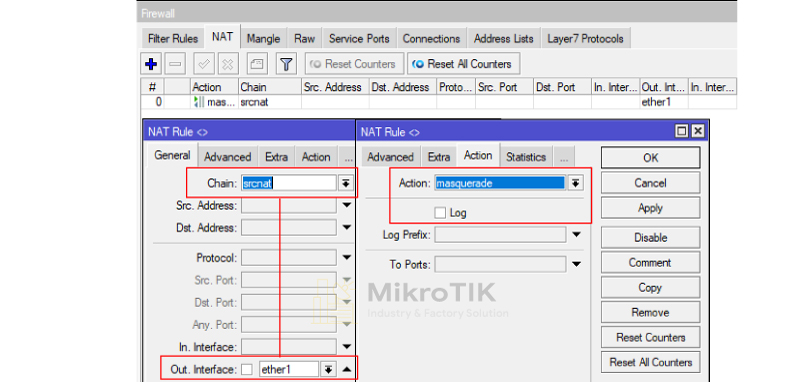This screenshot has width=800, height=382.
Task: Click the OK button
Action: click(x=651, y=158)
